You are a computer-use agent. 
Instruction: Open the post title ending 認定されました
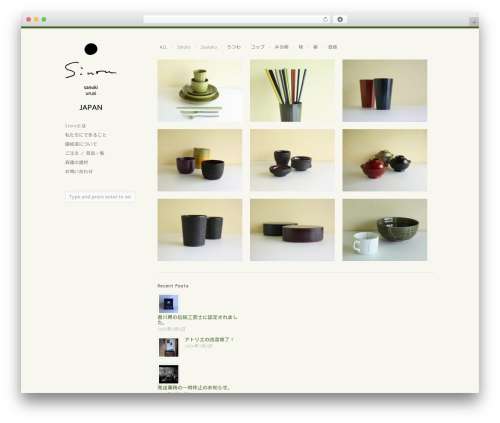point(197,320)
